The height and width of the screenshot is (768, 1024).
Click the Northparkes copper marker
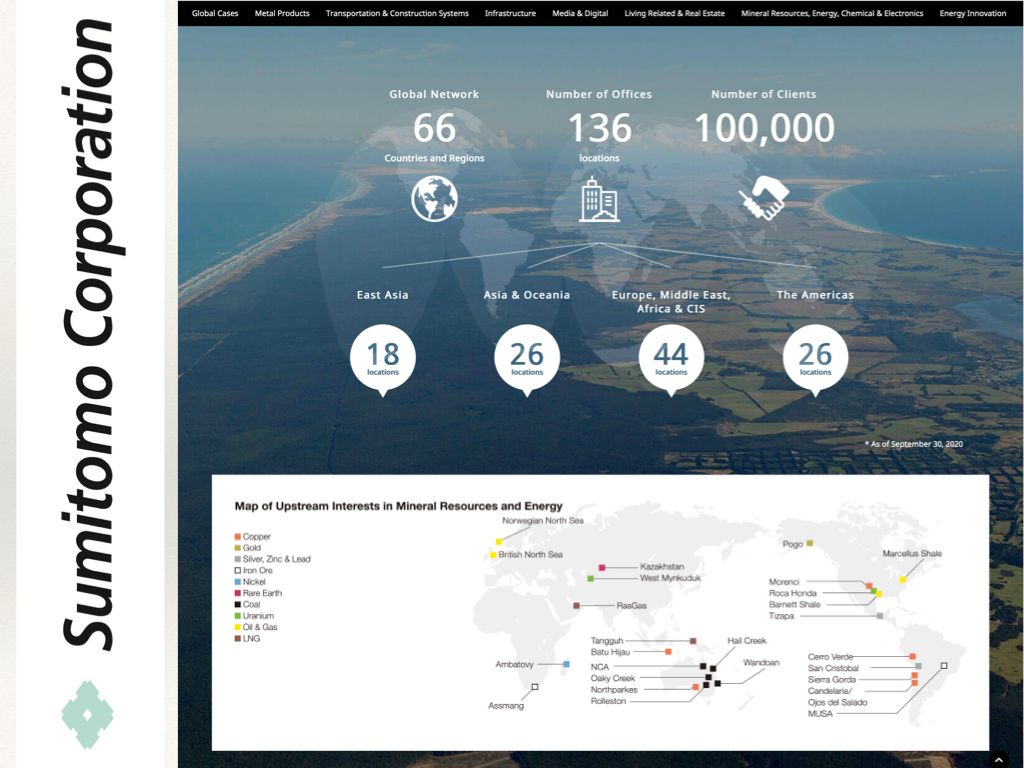click(696, 687)
